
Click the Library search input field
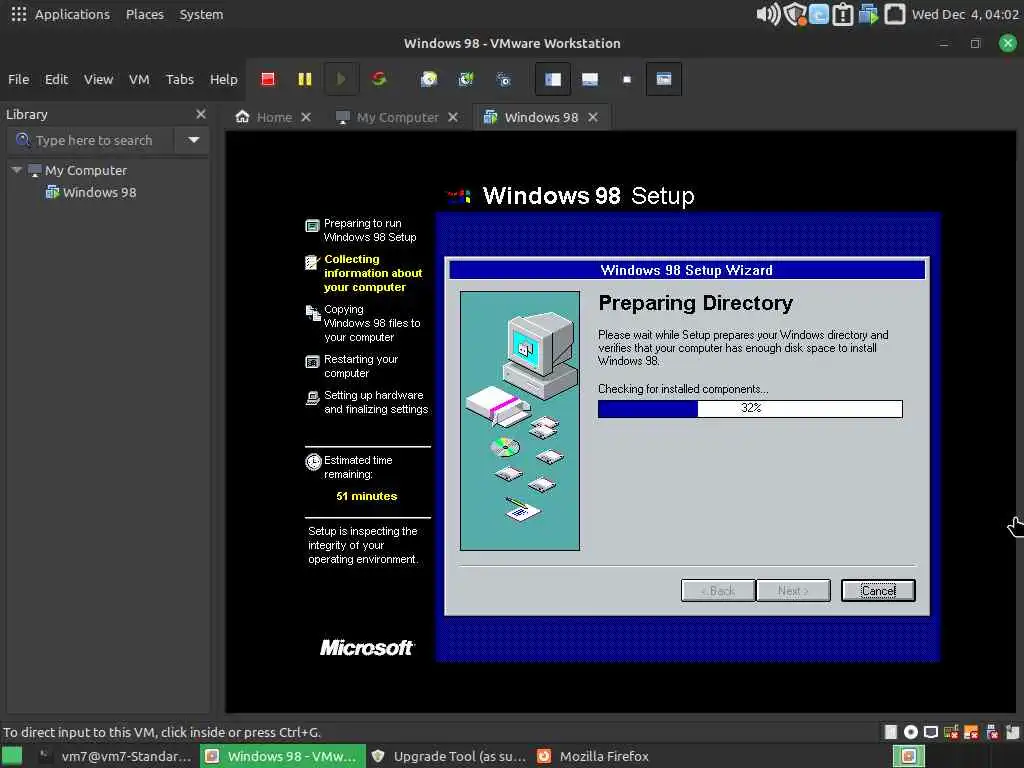coord(90,140)
